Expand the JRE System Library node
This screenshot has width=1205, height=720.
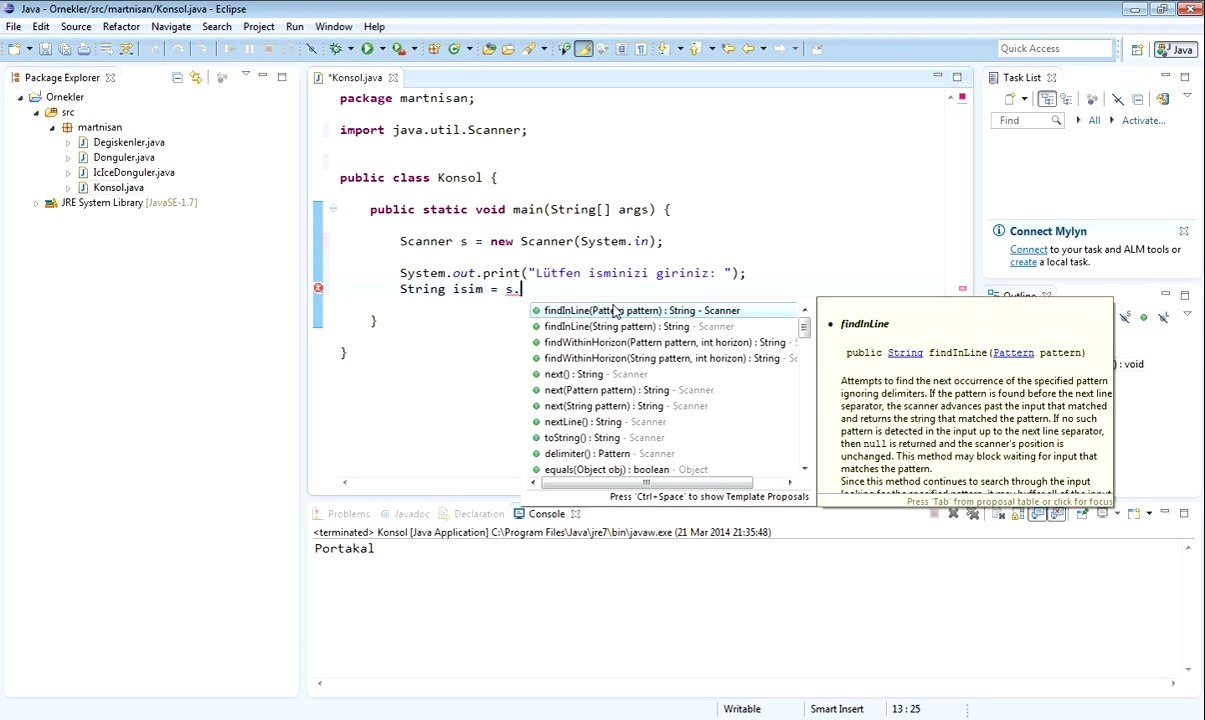click(x=36, y=202)
